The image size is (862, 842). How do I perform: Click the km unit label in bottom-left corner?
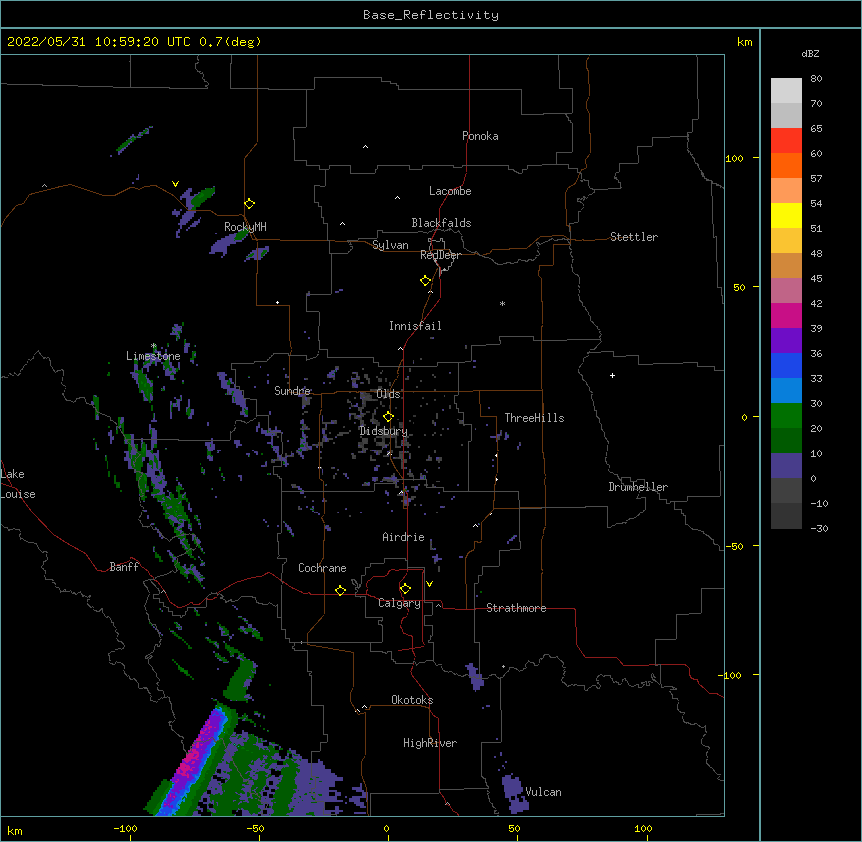(15, 830)
